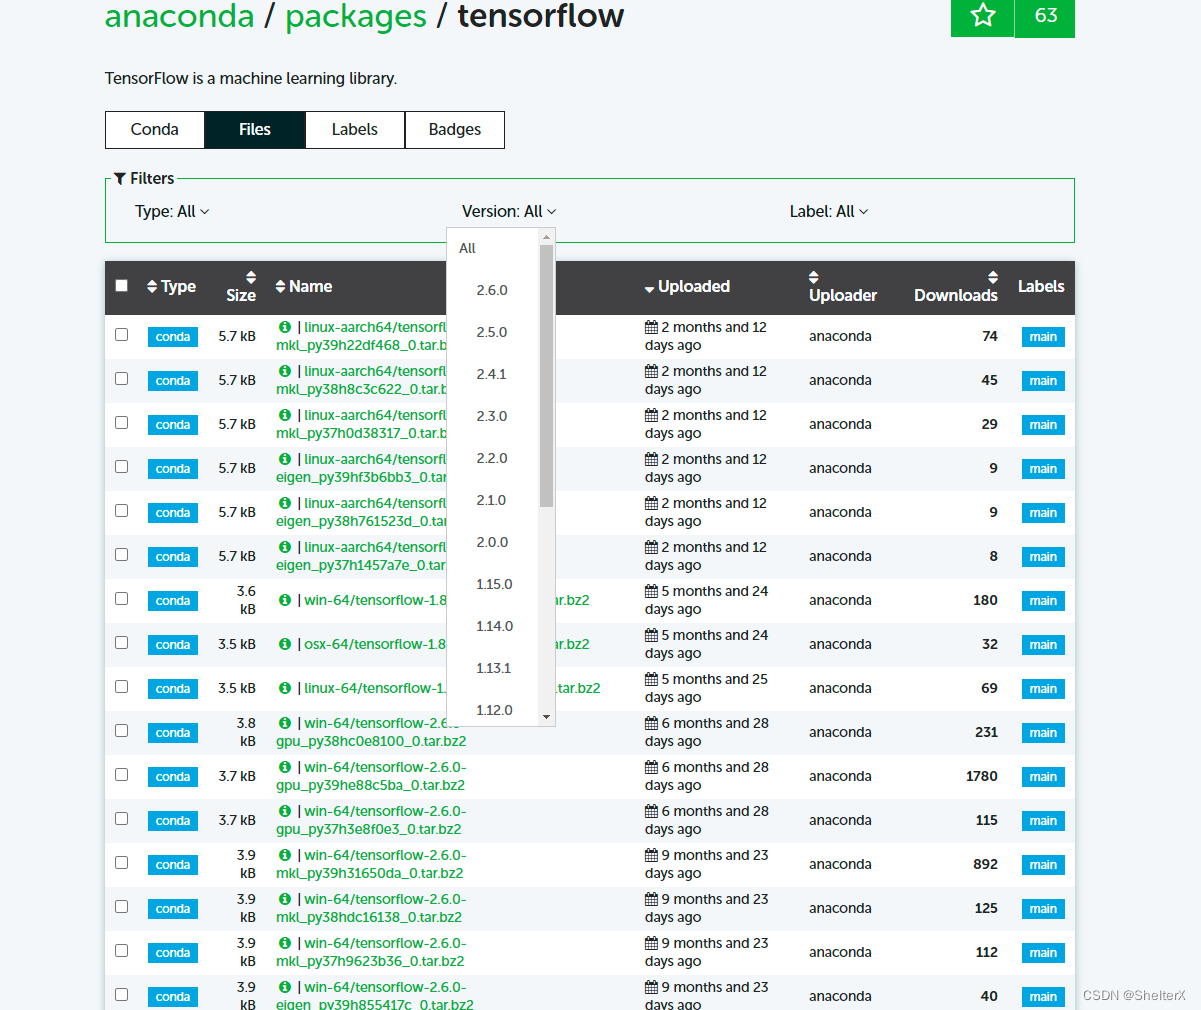The image size is (1201, 1010).
Task: Pick version 2.1.0 from the list
Action: click(x=491, y=500)
